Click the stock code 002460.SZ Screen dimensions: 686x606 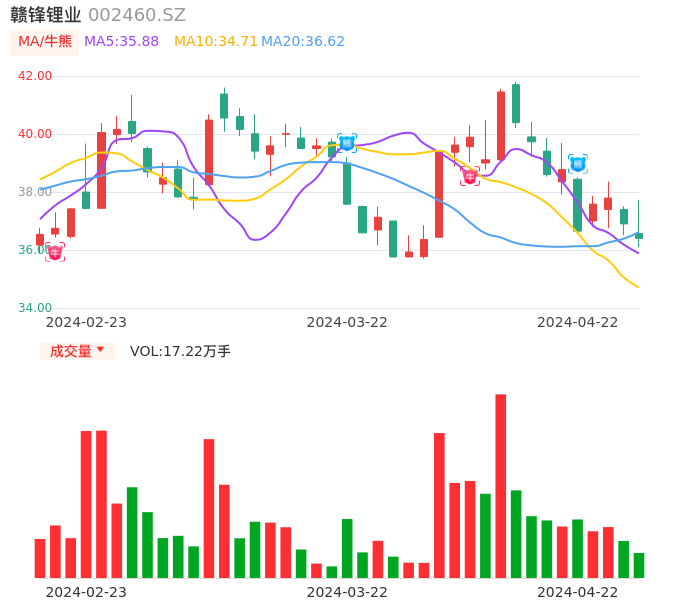point(137,15)
